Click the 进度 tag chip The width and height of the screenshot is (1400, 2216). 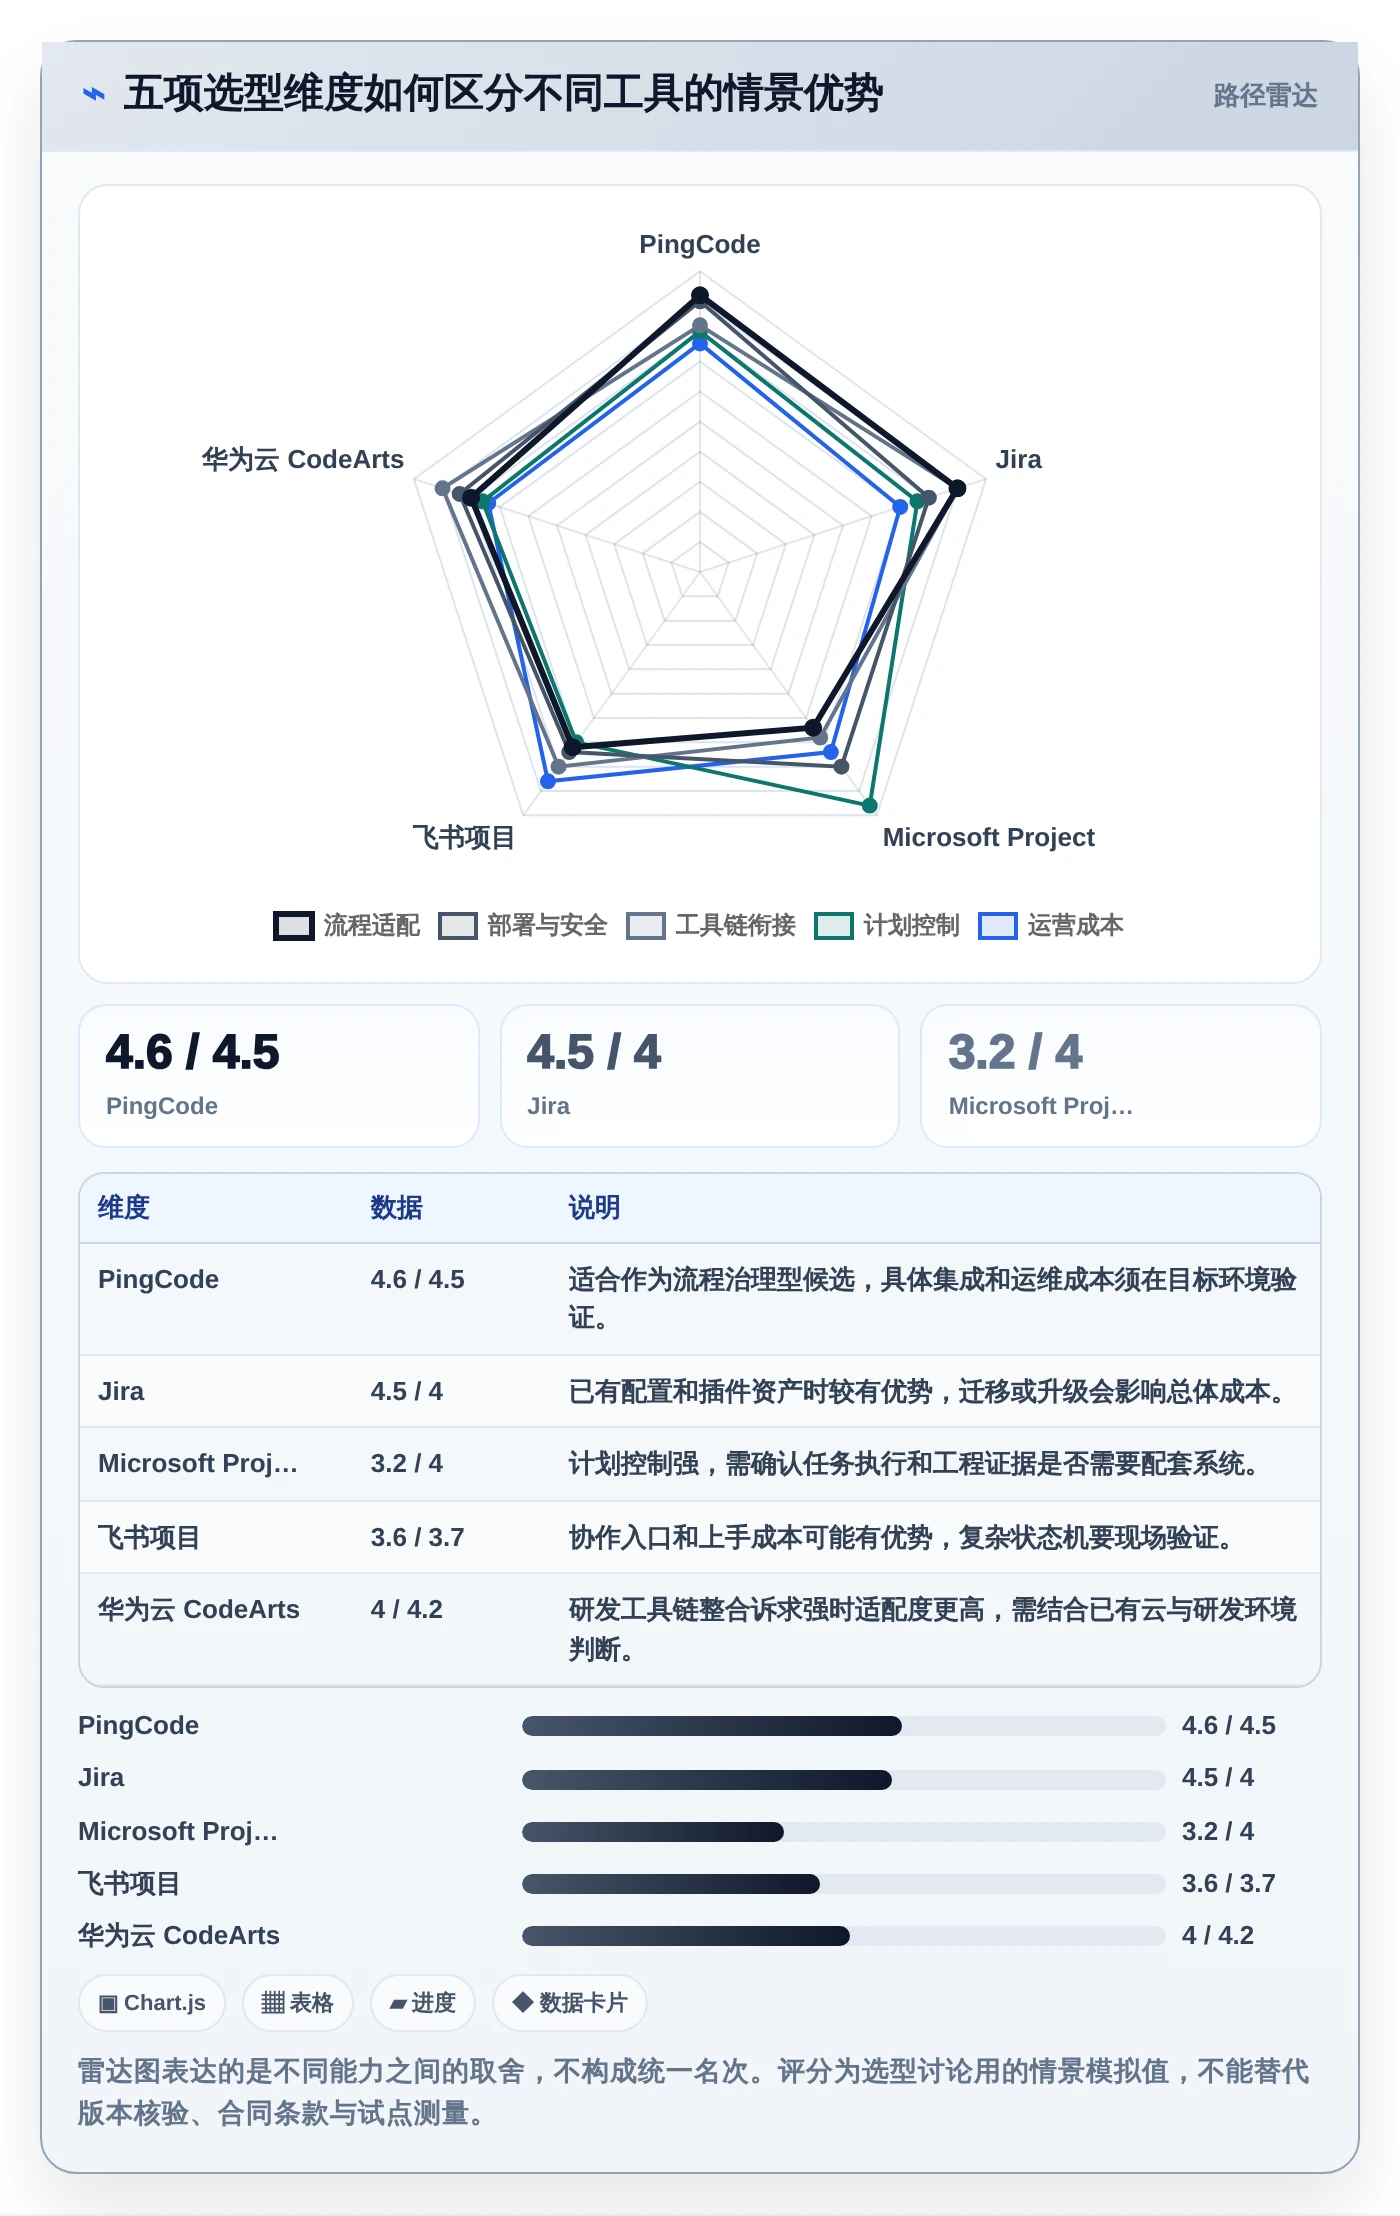pyautogui.click(x=423, y=2003)
